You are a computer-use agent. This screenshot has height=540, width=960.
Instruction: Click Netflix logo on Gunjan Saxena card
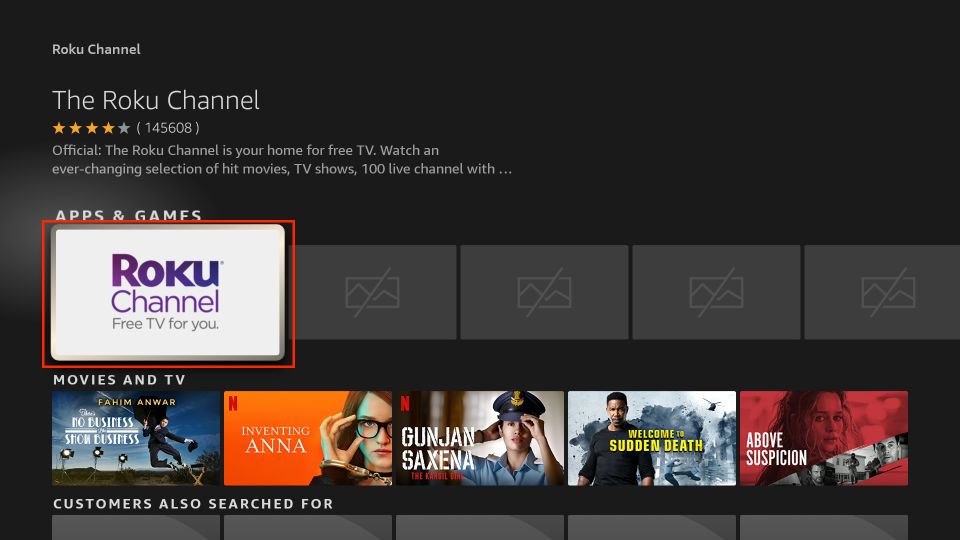point(405,403)
